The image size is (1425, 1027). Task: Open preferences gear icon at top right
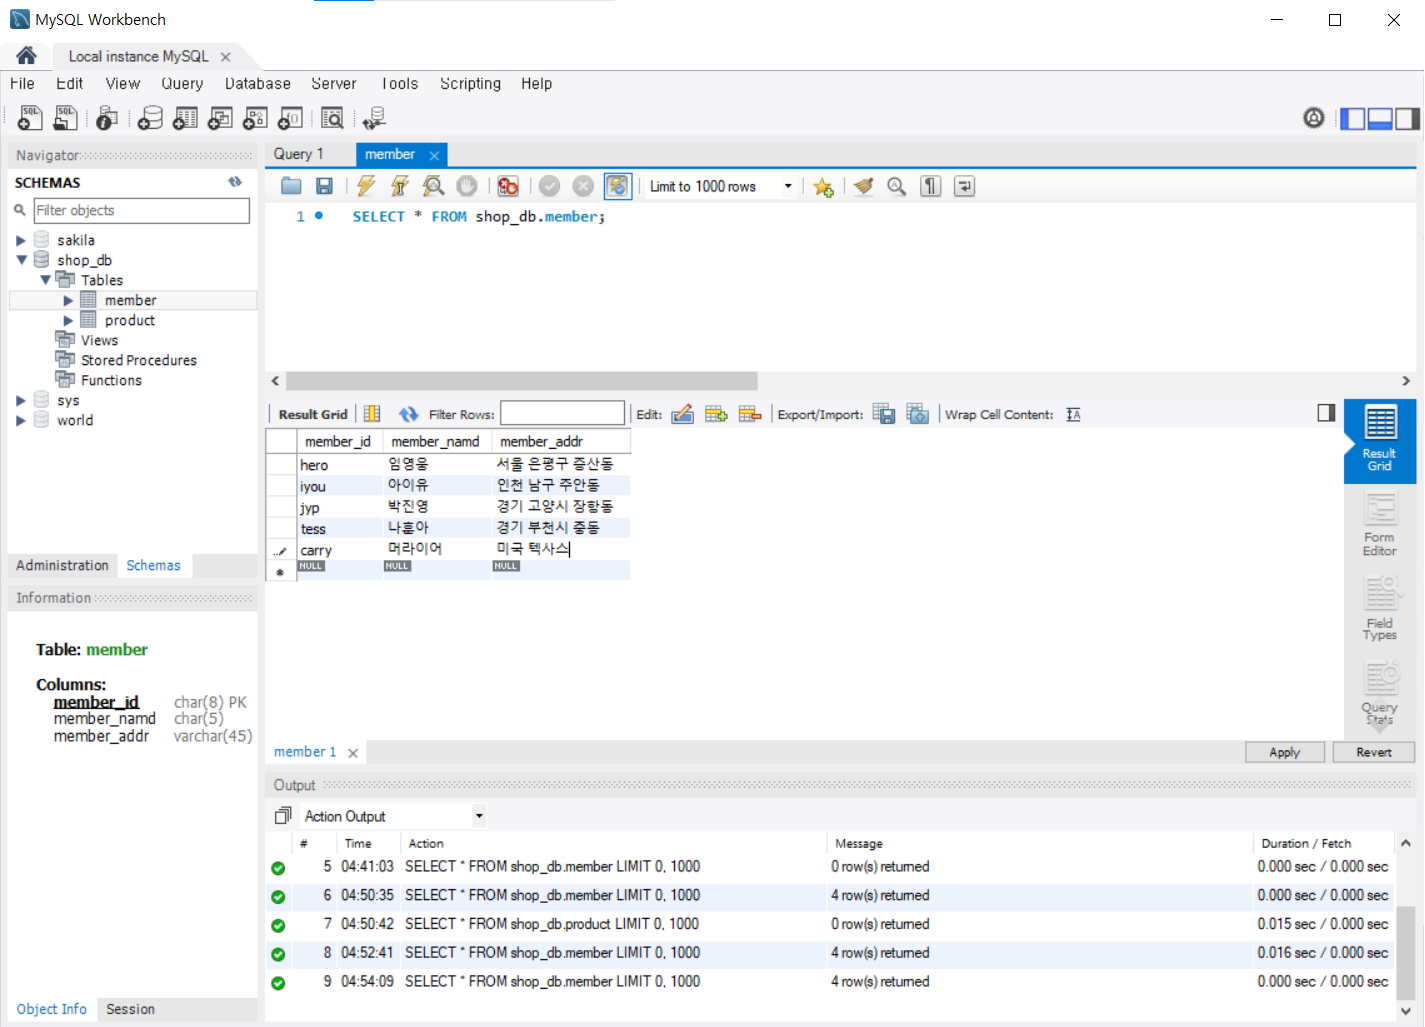click(1314, 118)
